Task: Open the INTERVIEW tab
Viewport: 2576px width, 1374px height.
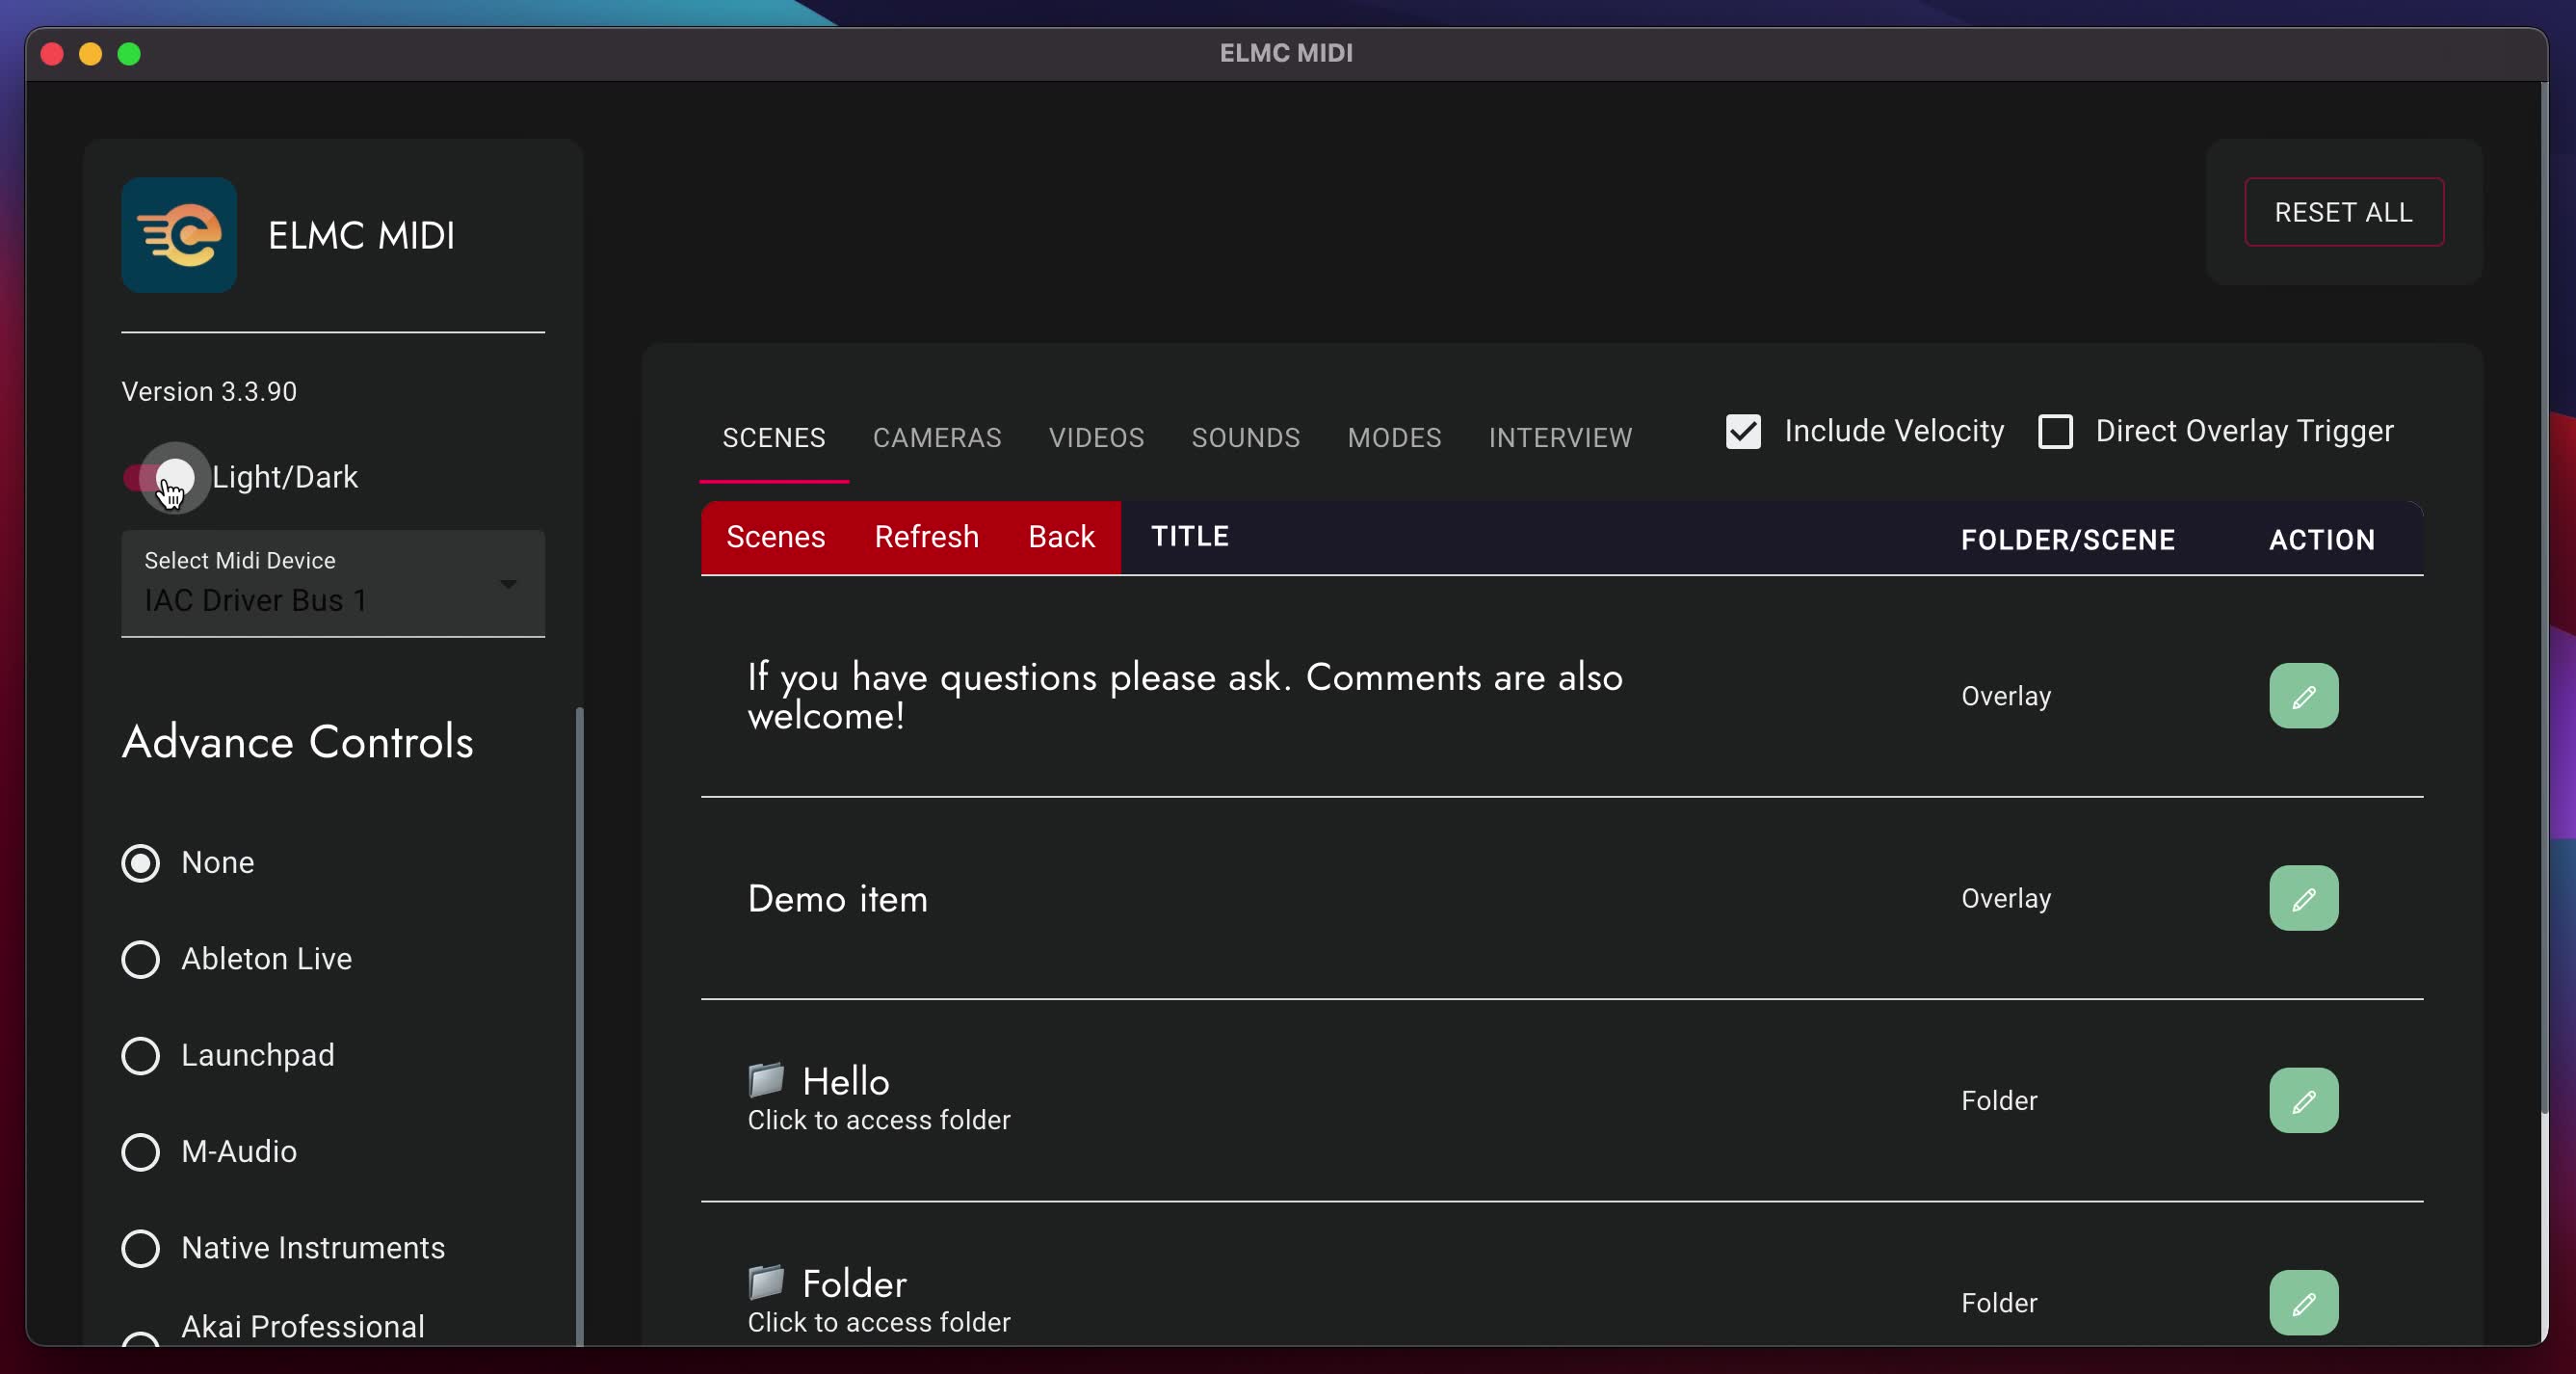Action: [1560, 438]
